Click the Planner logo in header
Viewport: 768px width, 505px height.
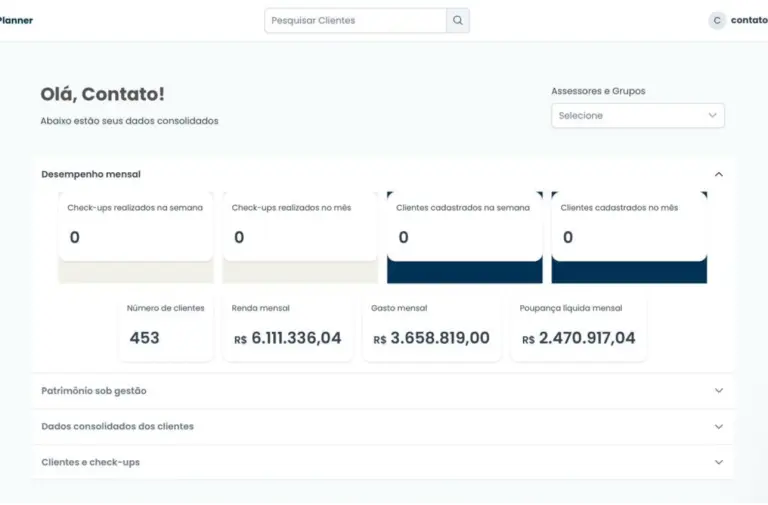point(16,20)
